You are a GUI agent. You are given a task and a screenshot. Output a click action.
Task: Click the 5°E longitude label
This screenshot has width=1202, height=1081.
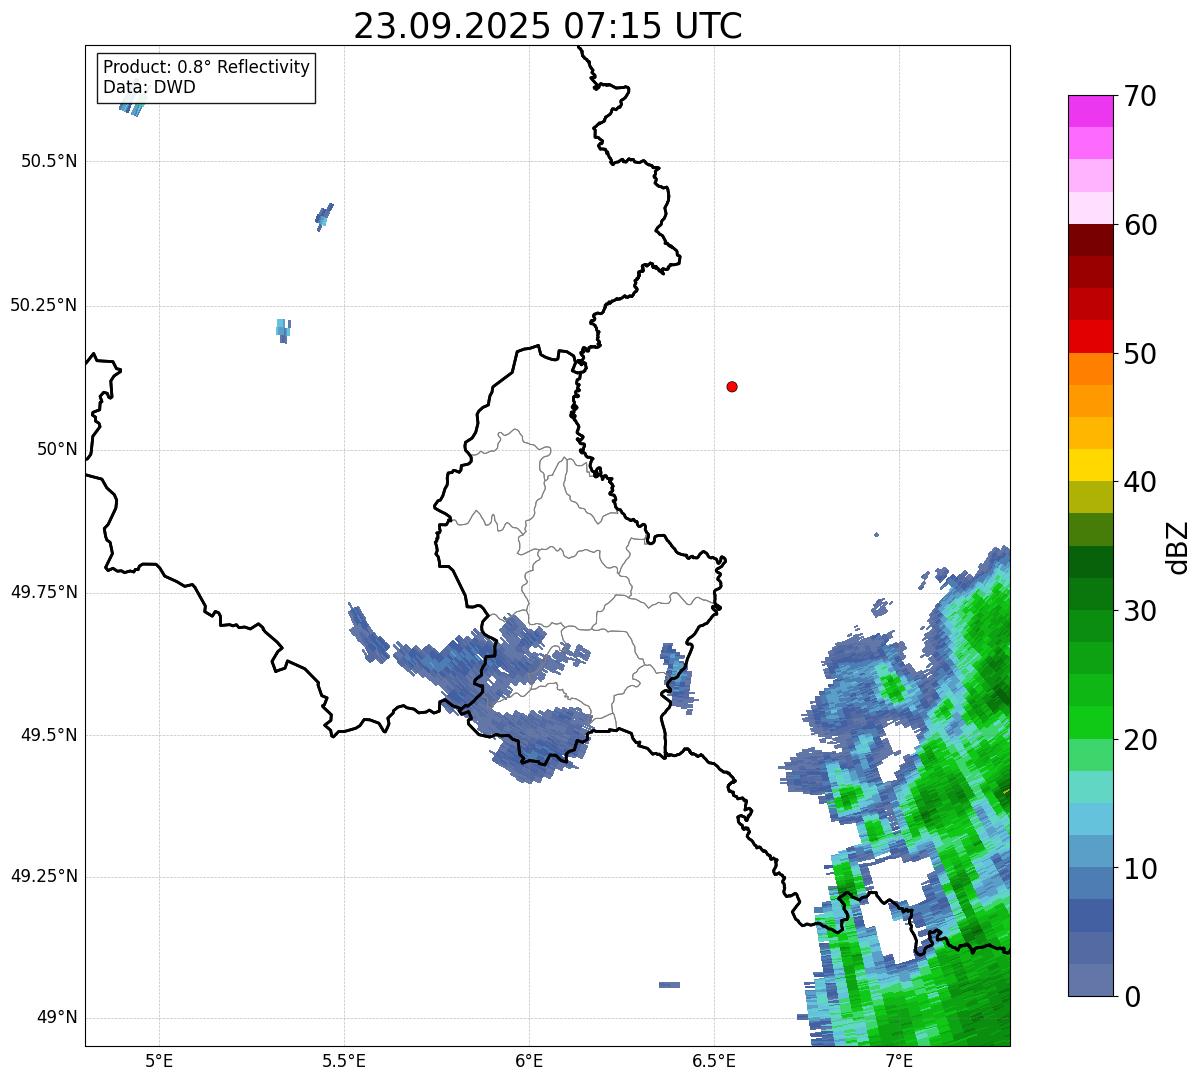159,1060
